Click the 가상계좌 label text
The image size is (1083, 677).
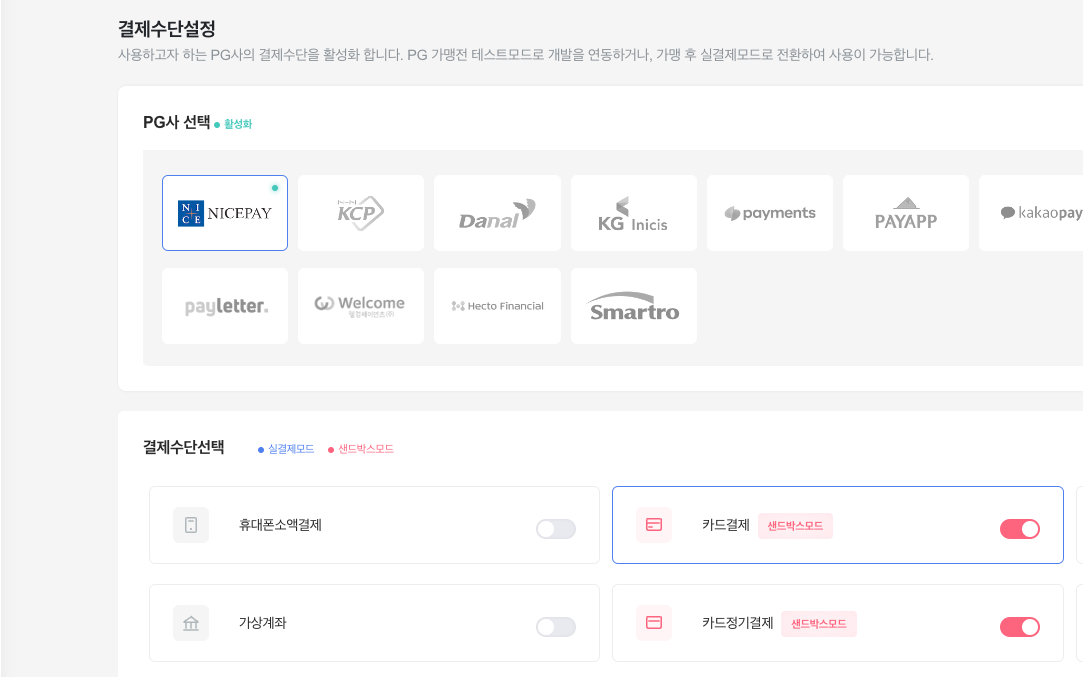262,623
